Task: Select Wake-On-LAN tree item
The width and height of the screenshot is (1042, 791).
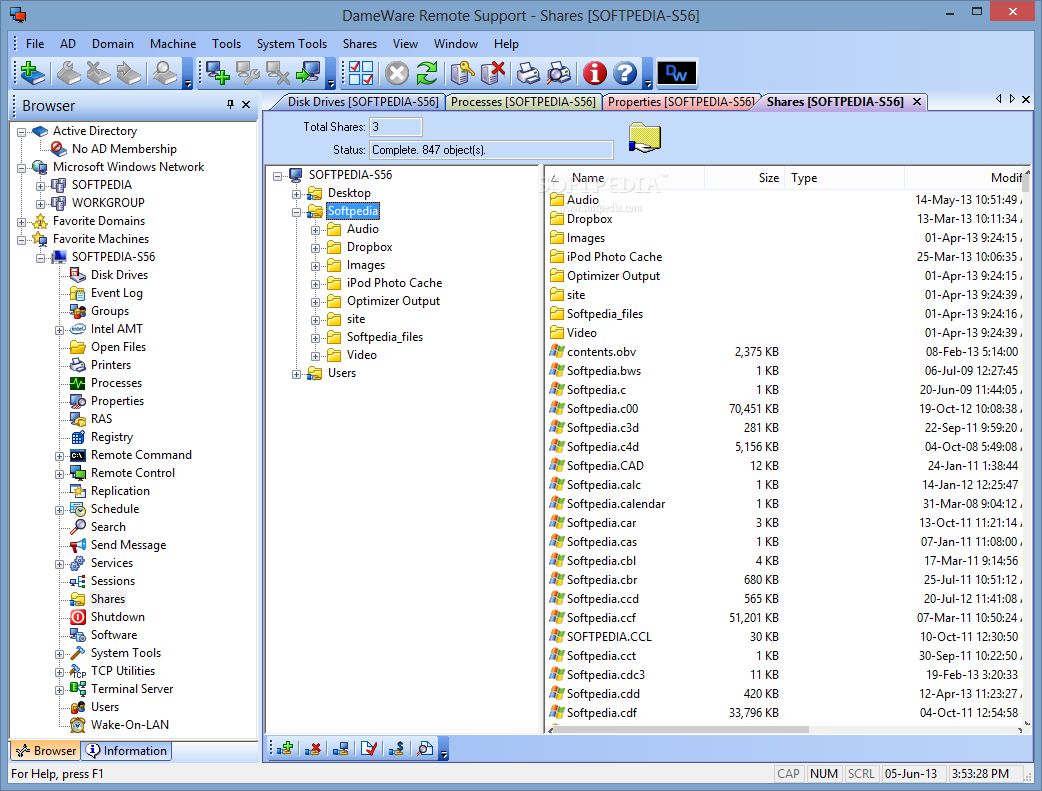Action: [130, 725]
